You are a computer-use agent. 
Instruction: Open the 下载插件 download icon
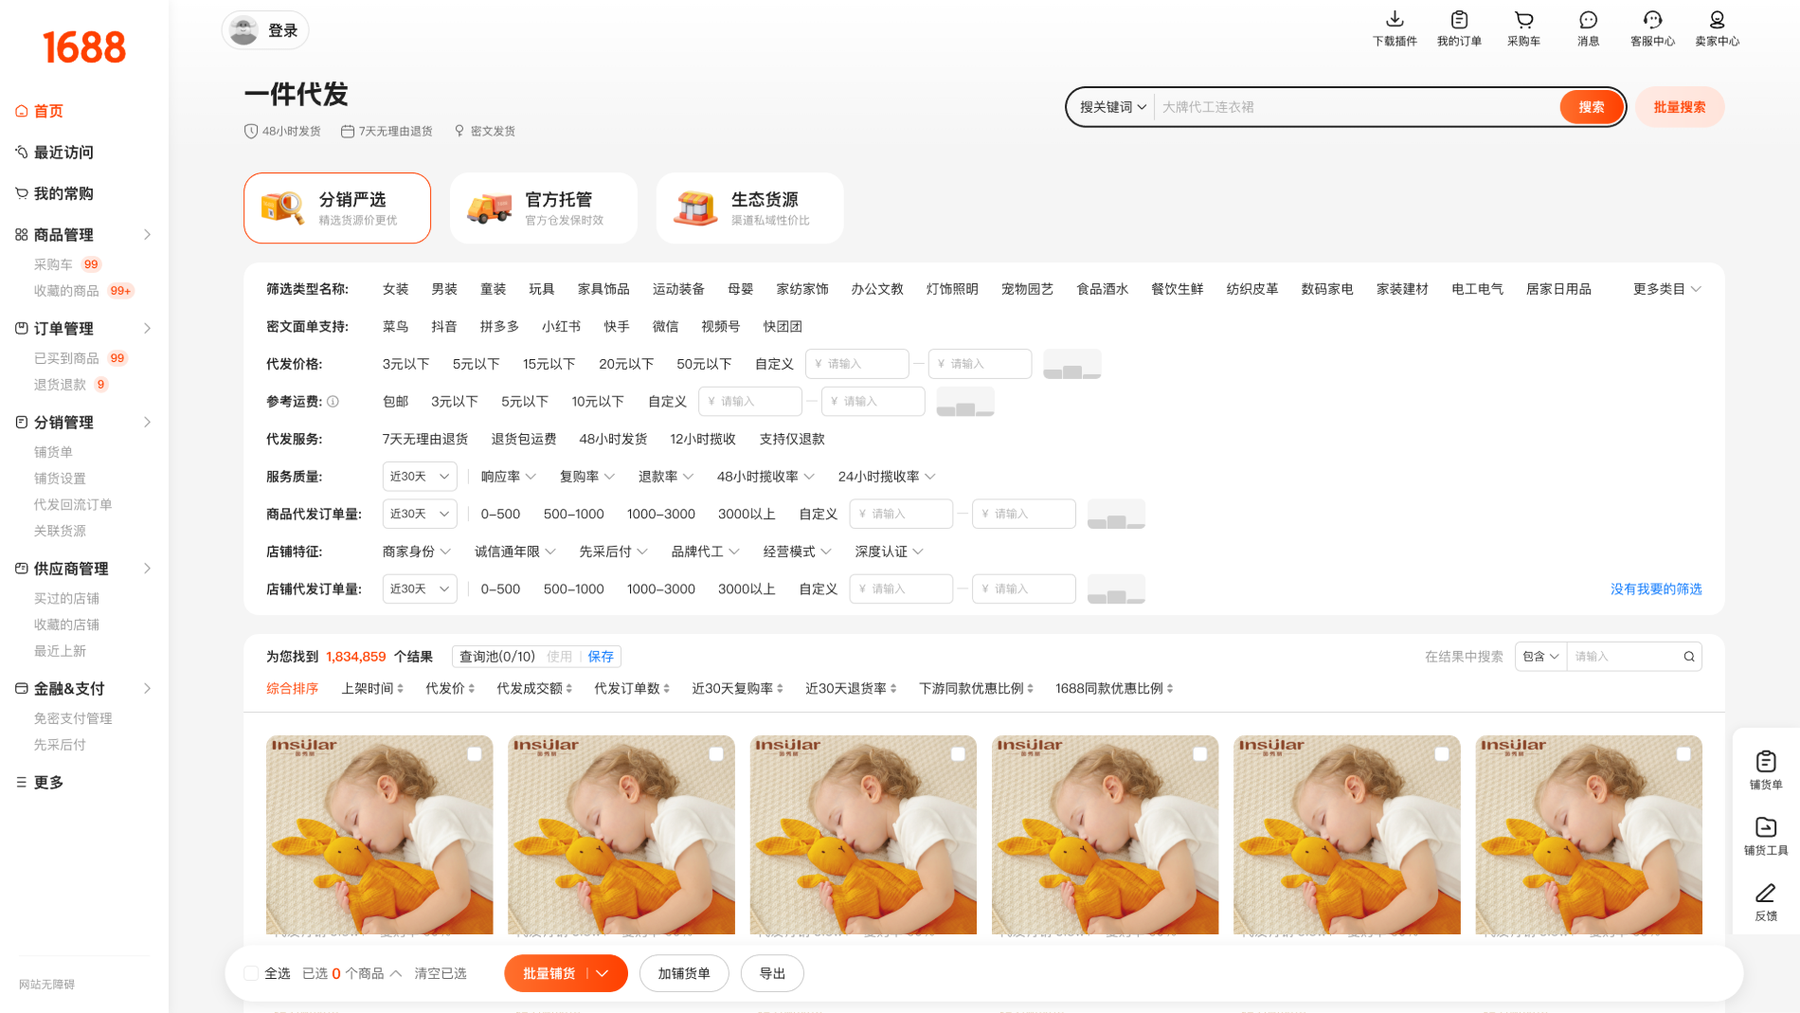tap(1394, 20)
